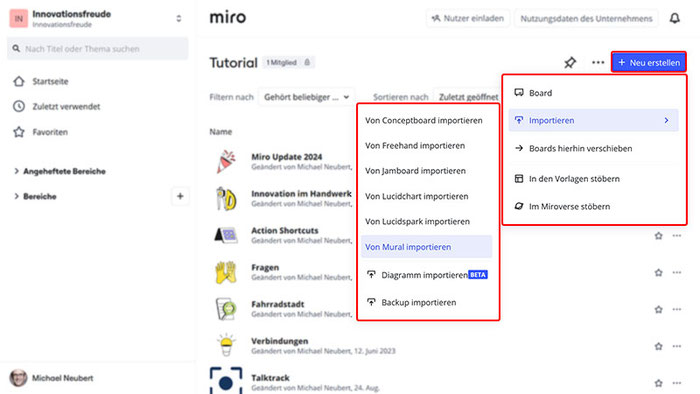The height and width of the screenshot is (394, 700).
Task: Click the Favoriten star icon in sidebar
Action: 19,132
